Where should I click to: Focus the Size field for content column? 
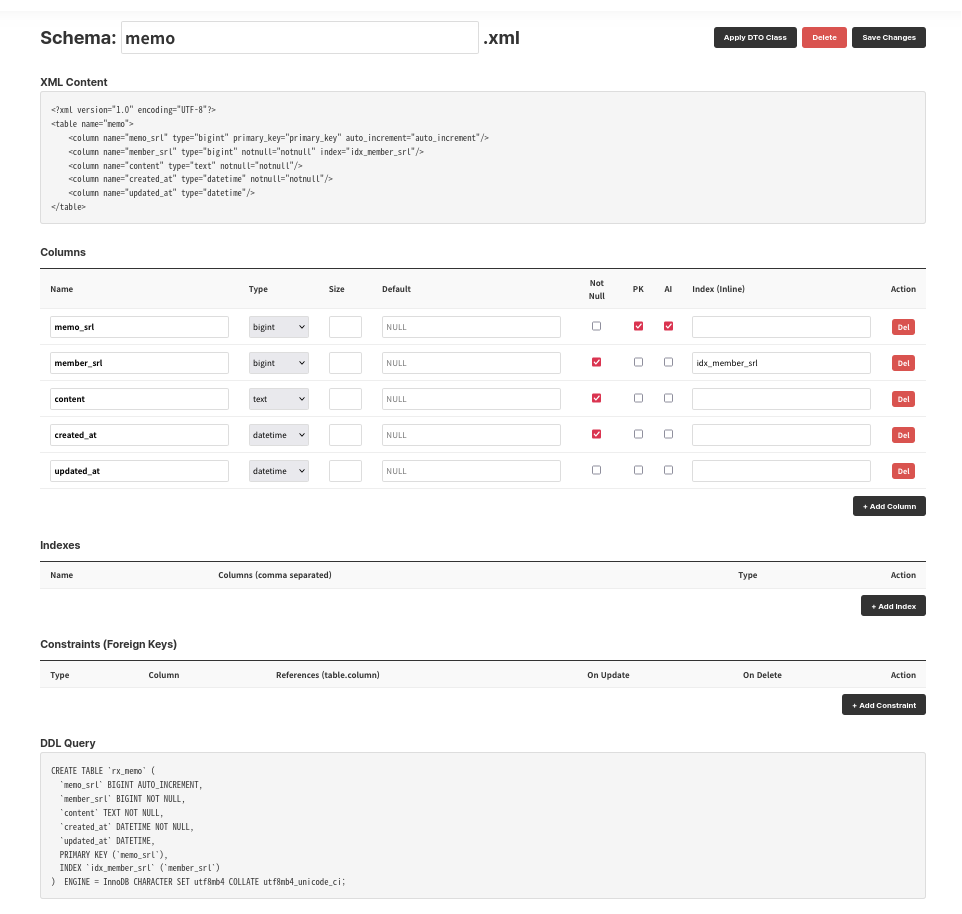coord(345,399)
